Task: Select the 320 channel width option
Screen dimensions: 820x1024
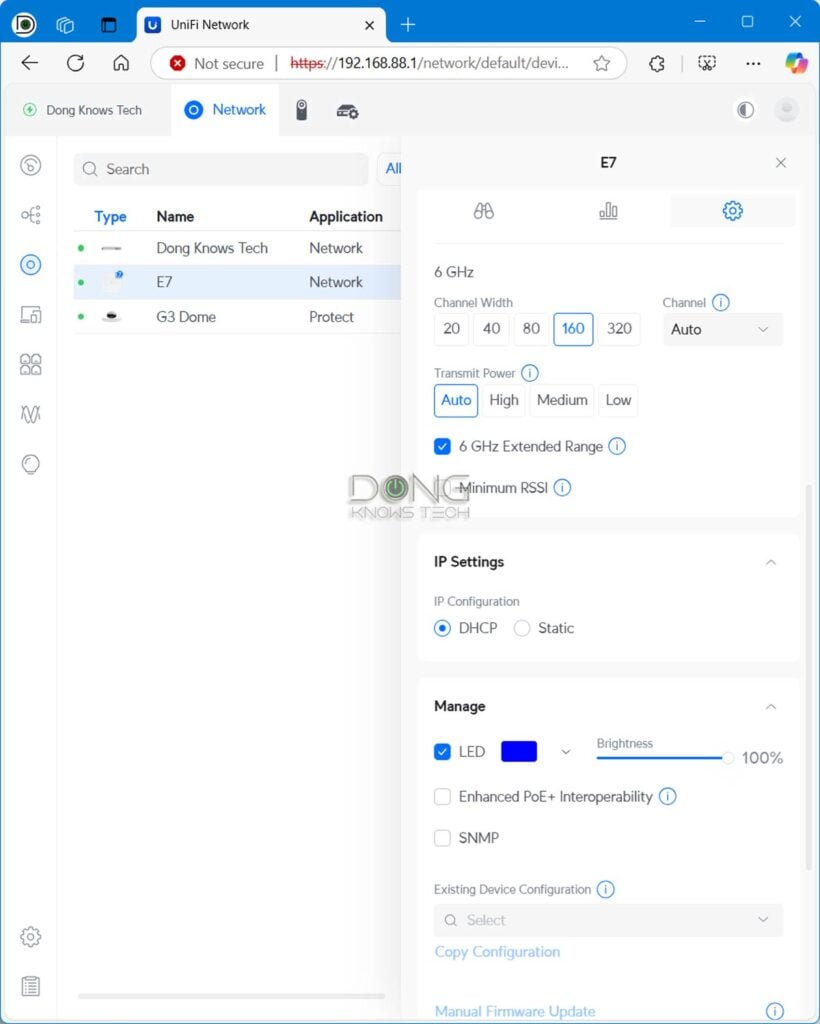Action: click(x=619, y=329)
